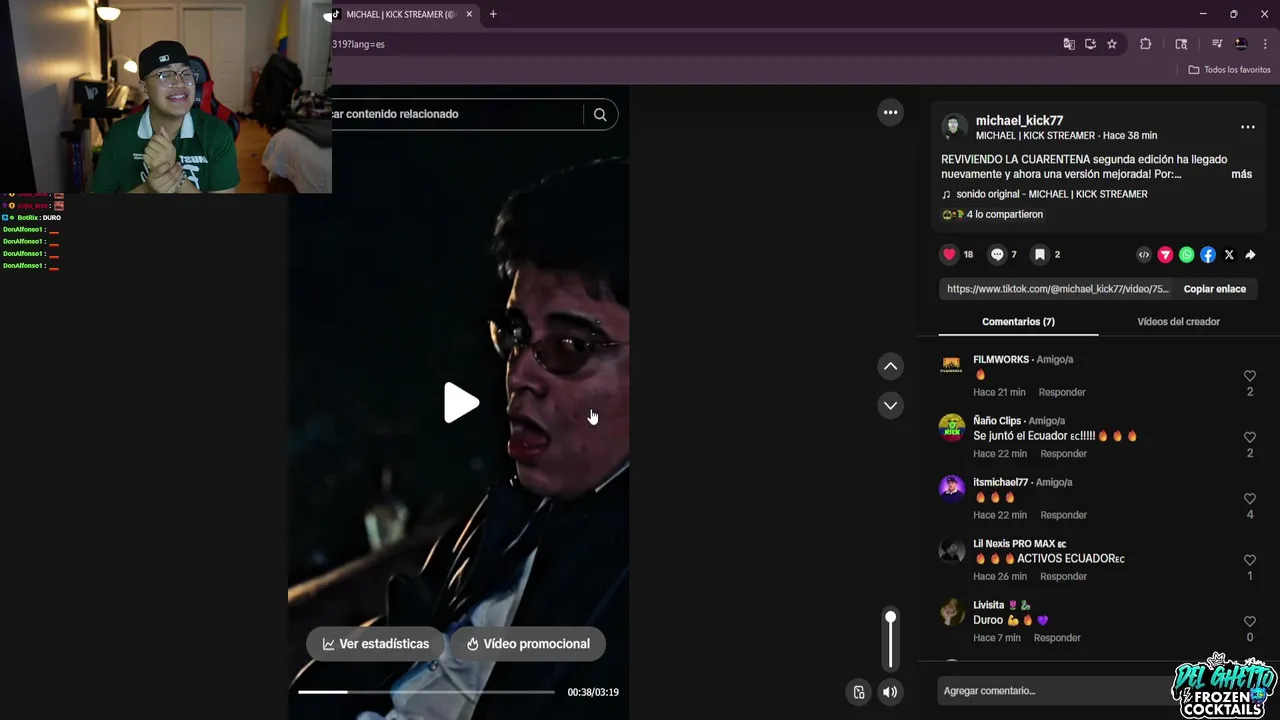Share the video on Facebook
Viewport: 1280px width, 720px height.
point(1208,255)
